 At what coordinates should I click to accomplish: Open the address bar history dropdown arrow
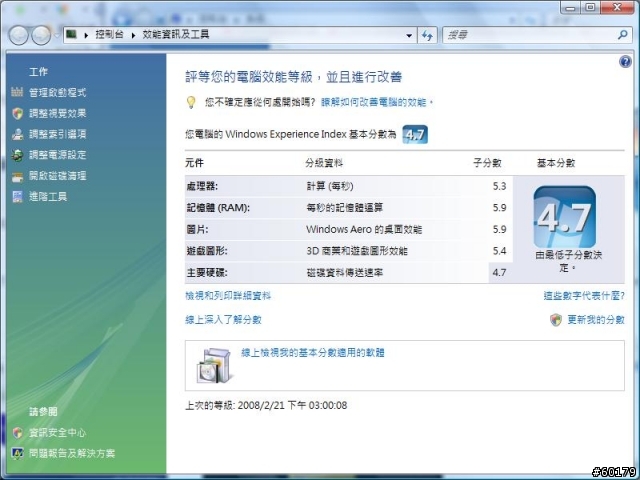point(409,36)
